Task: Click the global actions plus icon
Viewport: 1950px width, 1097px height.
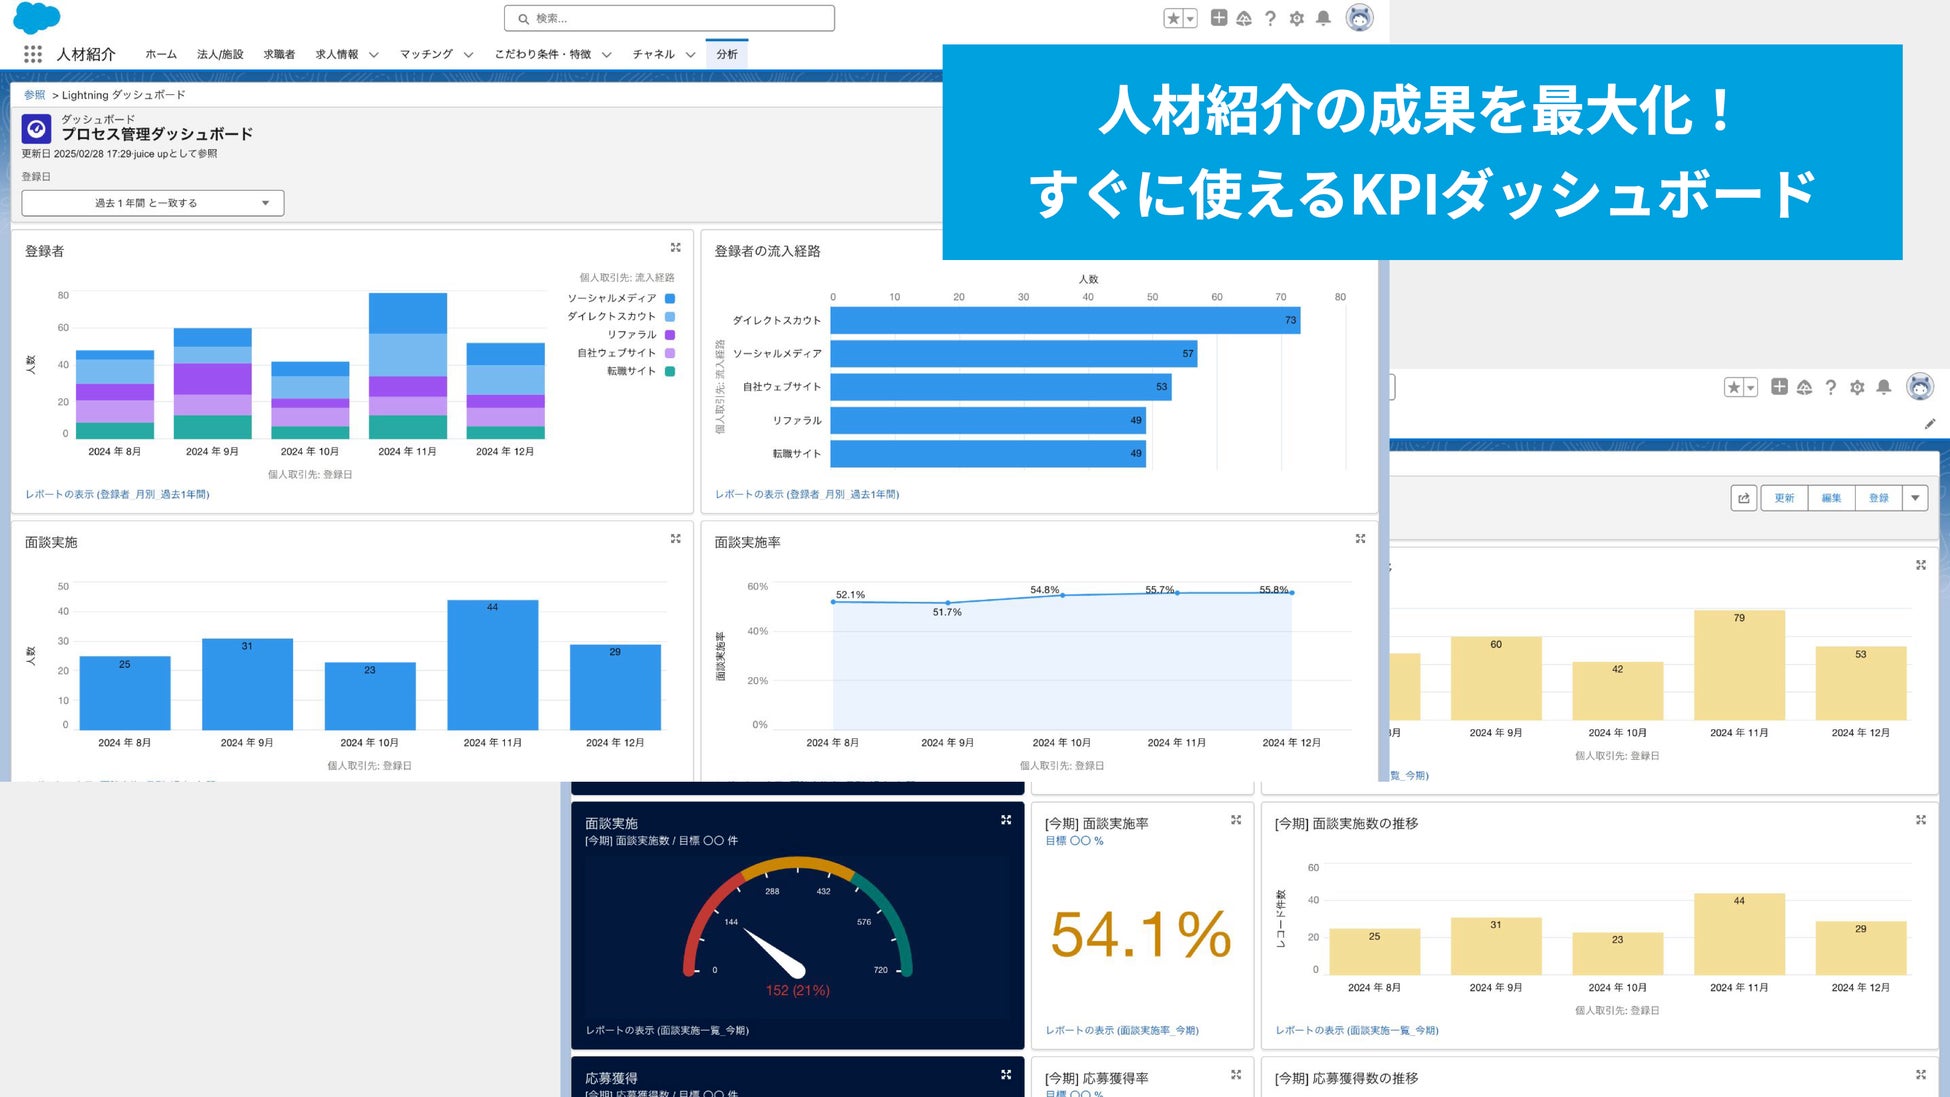Action: (x=1218, y=18)
